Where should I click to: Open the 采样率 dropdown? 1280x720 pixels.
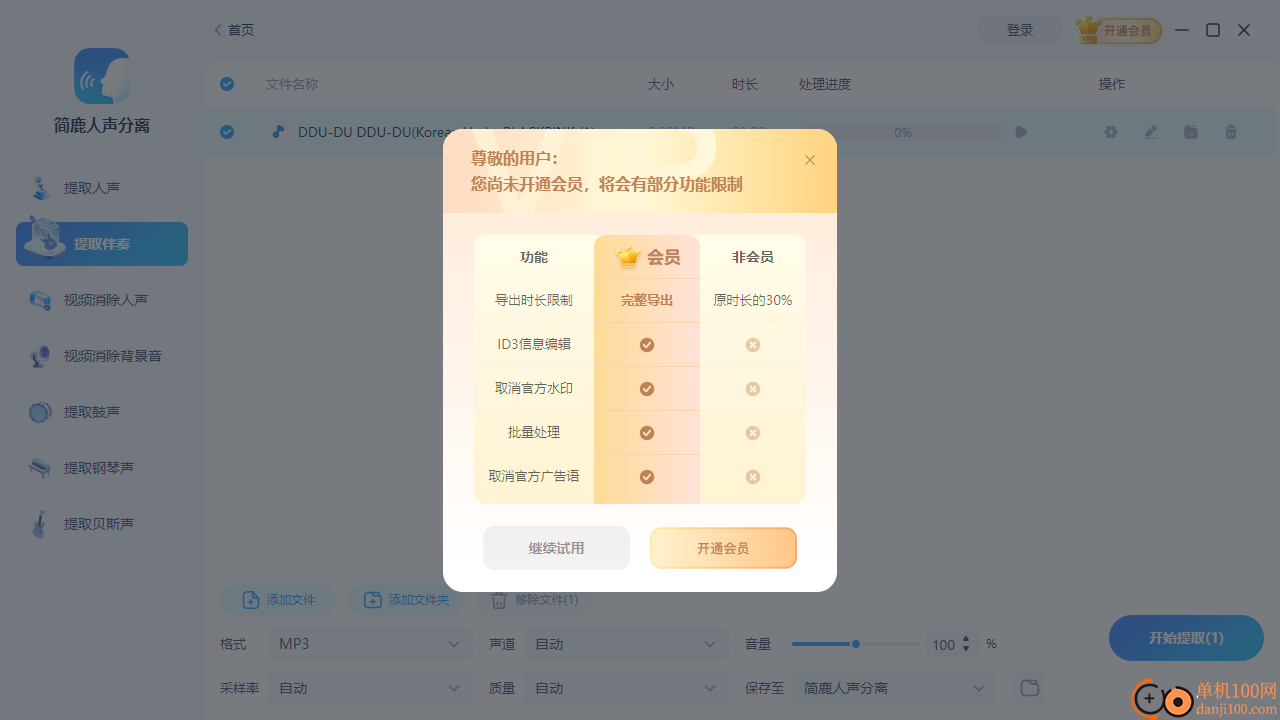pos(369,688)
